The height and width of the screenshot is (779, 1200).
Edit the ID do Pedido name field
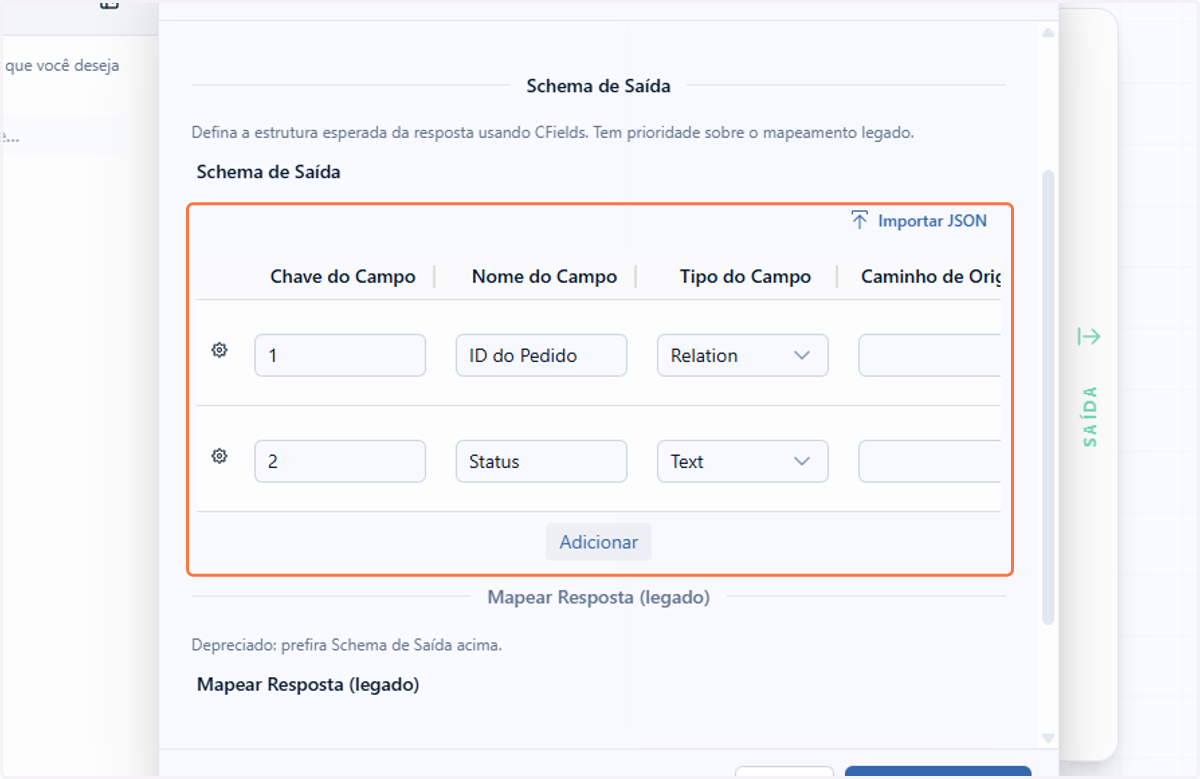541,355
